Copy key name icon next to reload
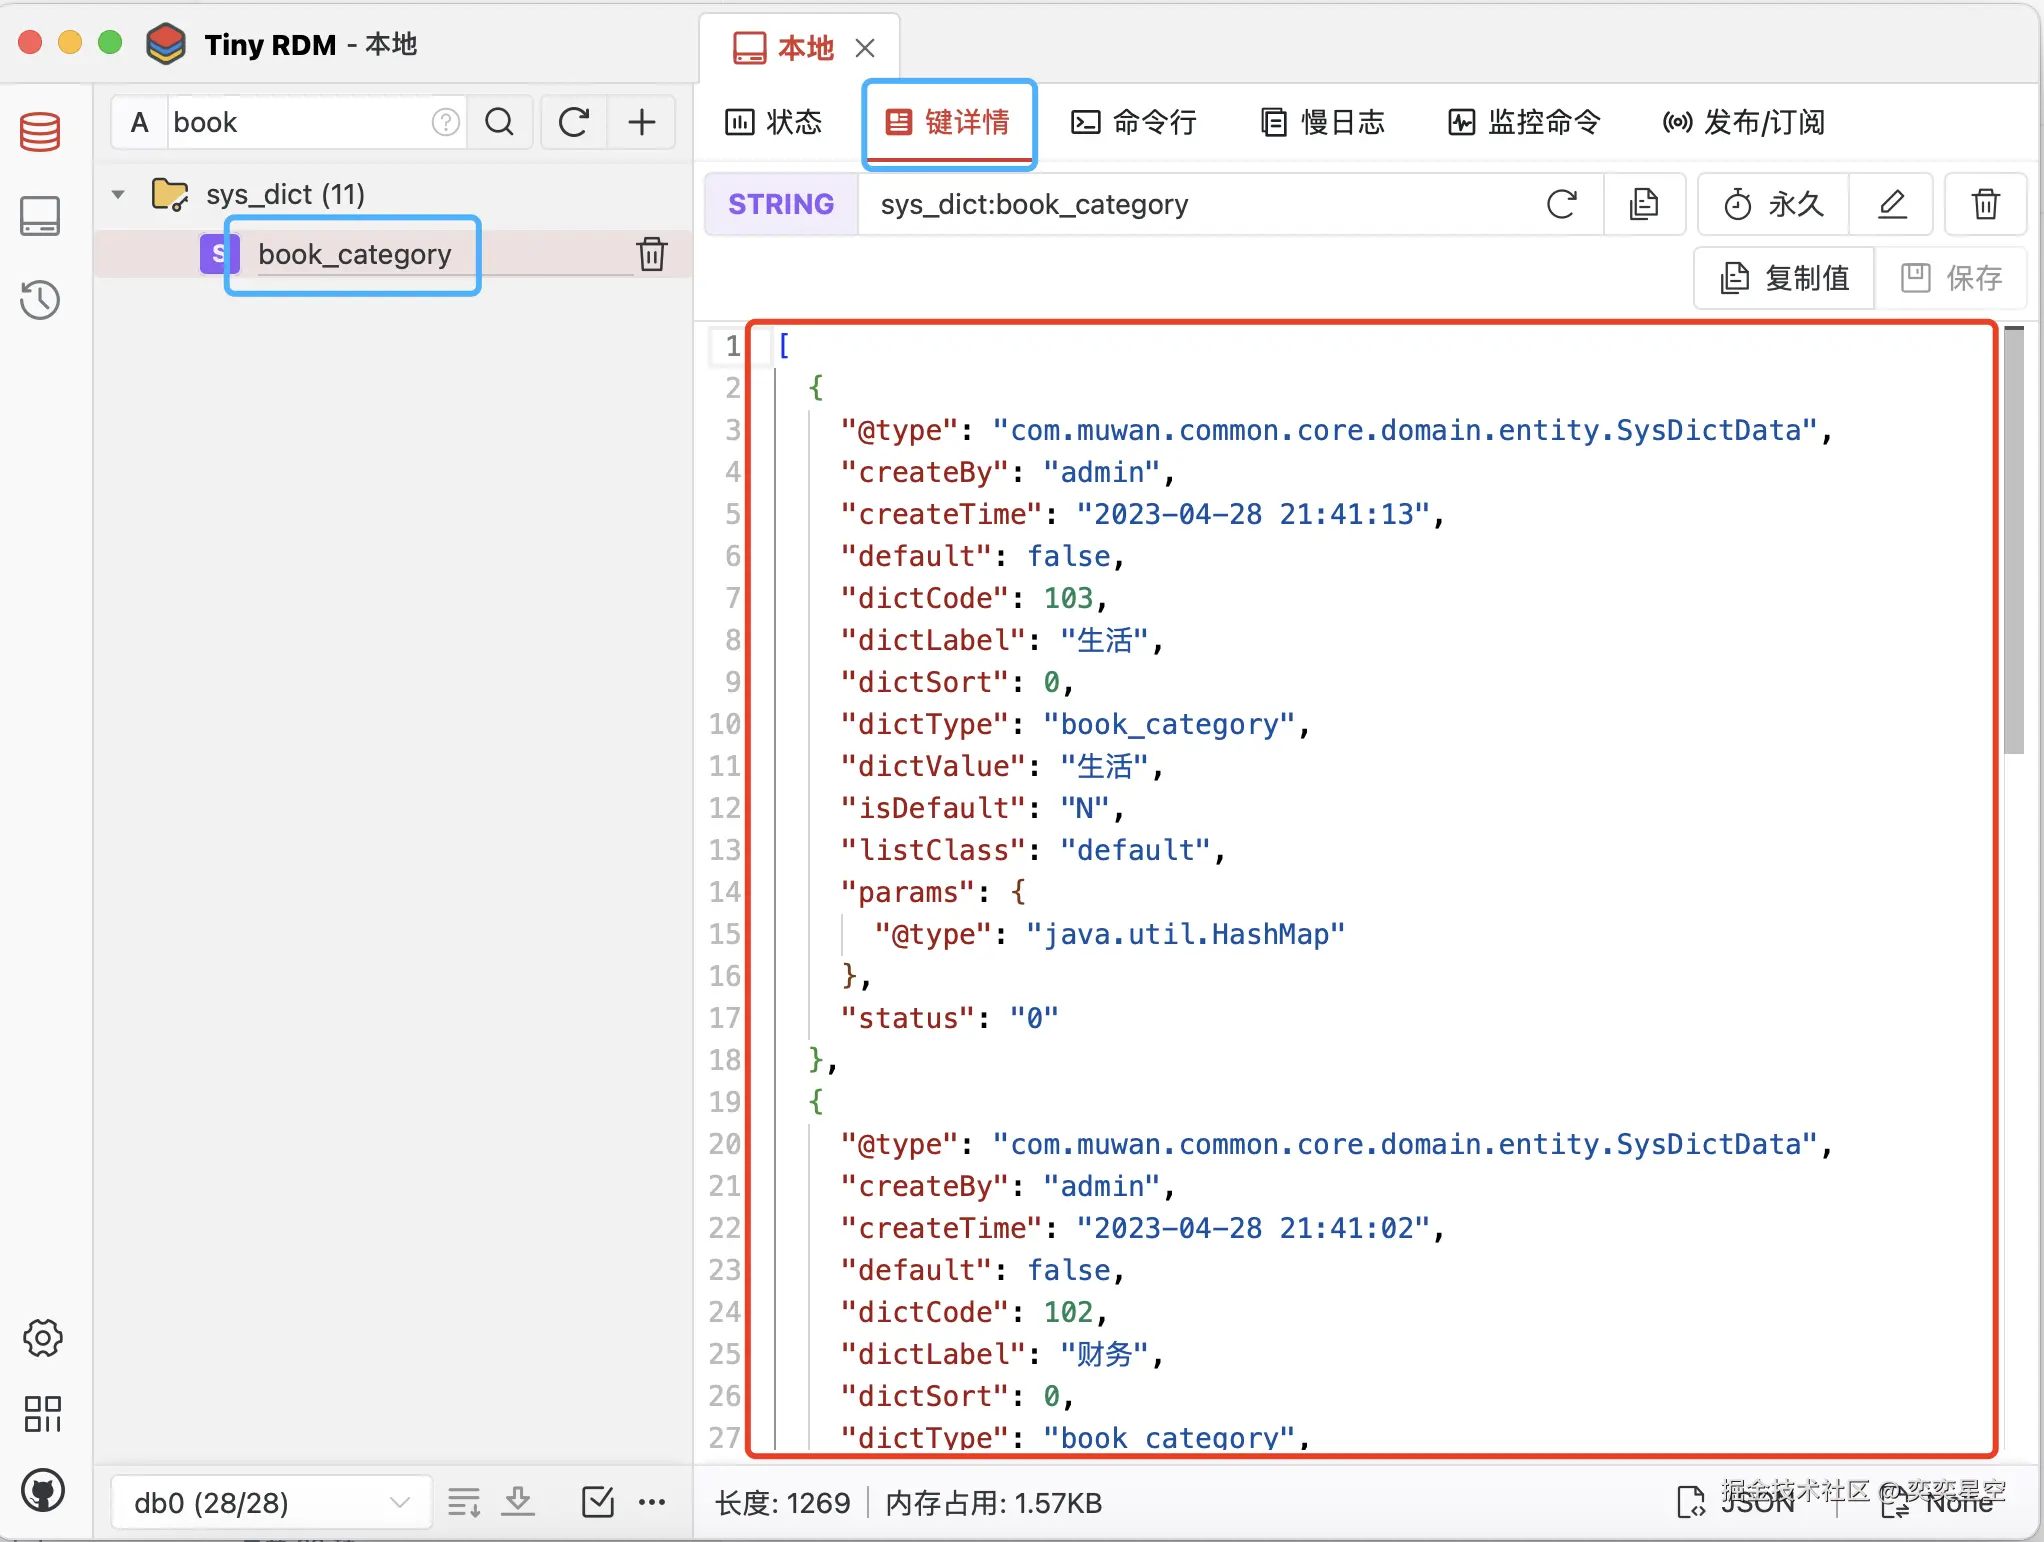Screen dimensions: 2044x1542 point(1643,204)
